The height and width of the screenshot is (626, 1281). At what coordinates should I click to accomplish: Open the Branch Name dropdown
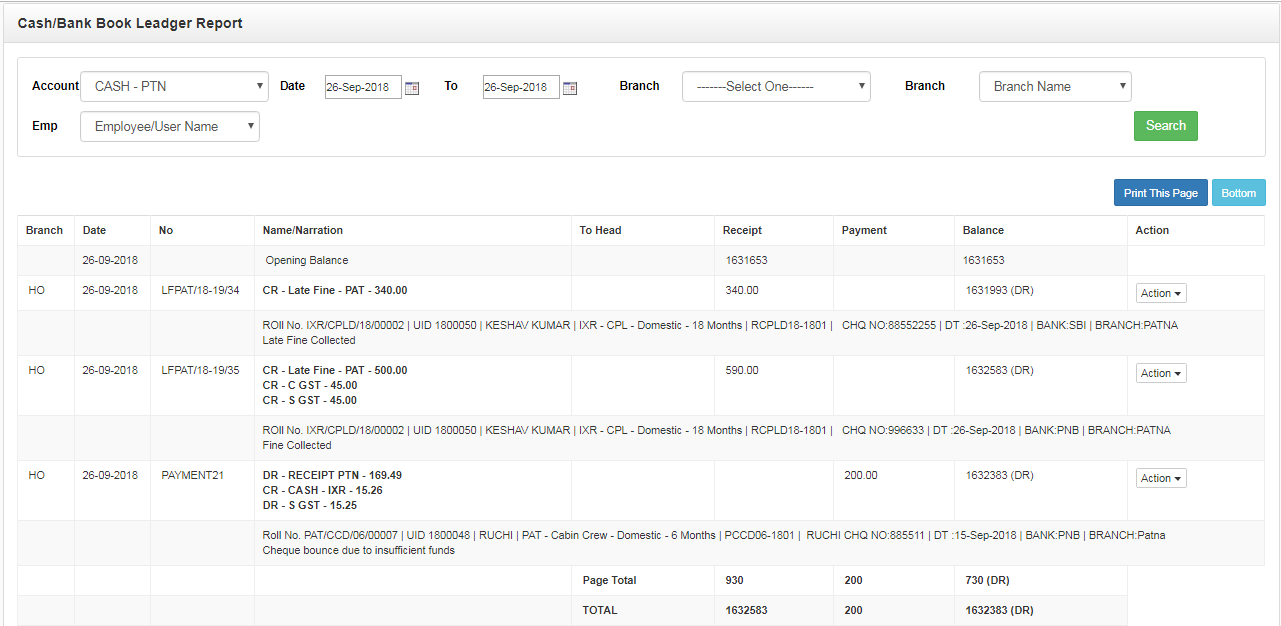pyautogui.click(x=1055, y=86)
